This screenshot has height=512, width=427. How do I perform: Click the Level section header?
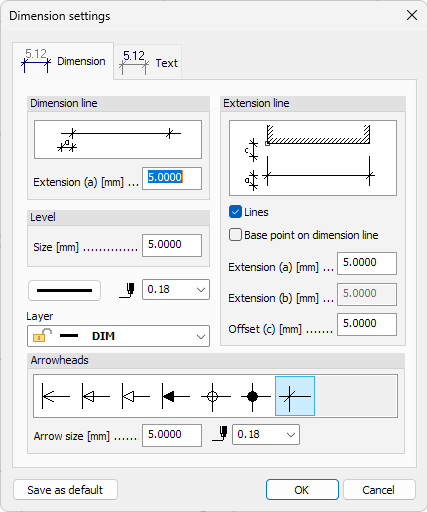pyautogui.click(x=118, y=217)
